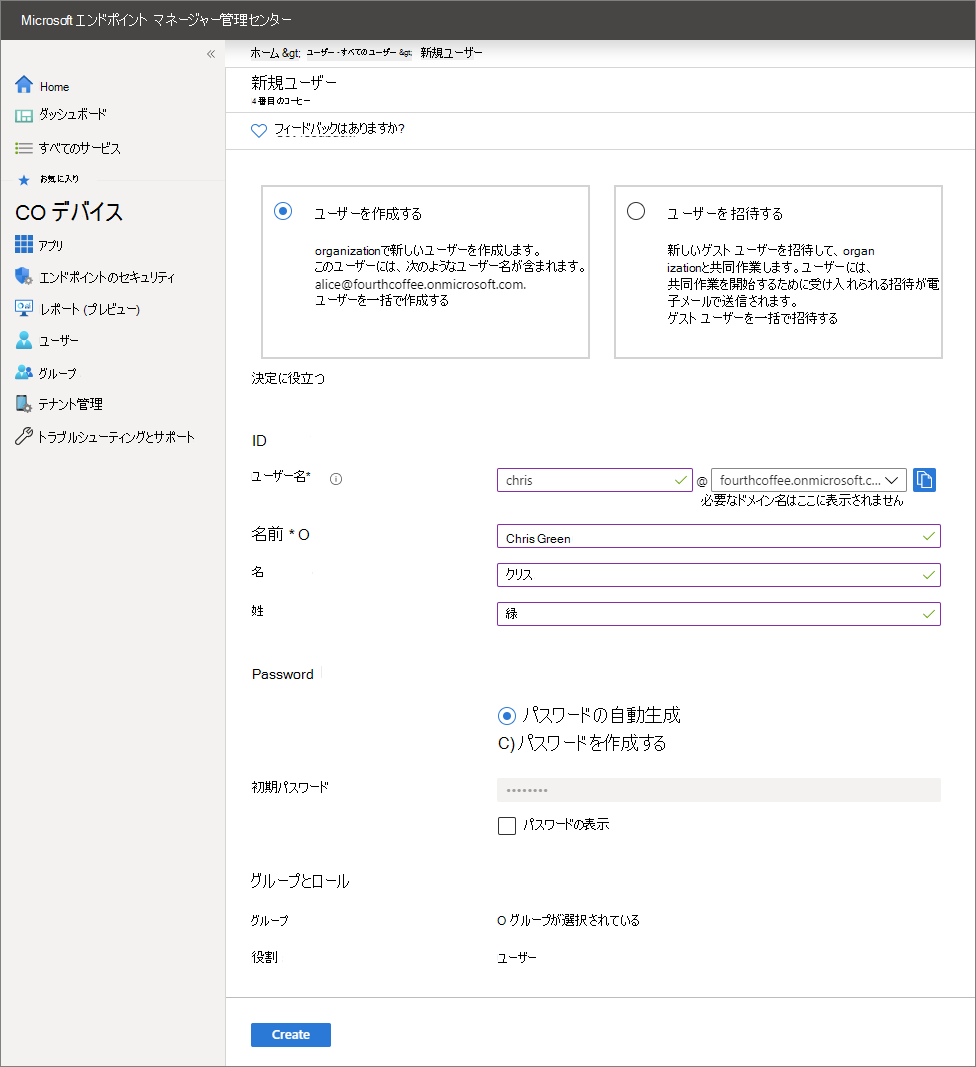Select the ユーザーを作成する radio button
The width and height of the screenshot is (976, 1067).
pyautogui.click(x=283, y=211)
